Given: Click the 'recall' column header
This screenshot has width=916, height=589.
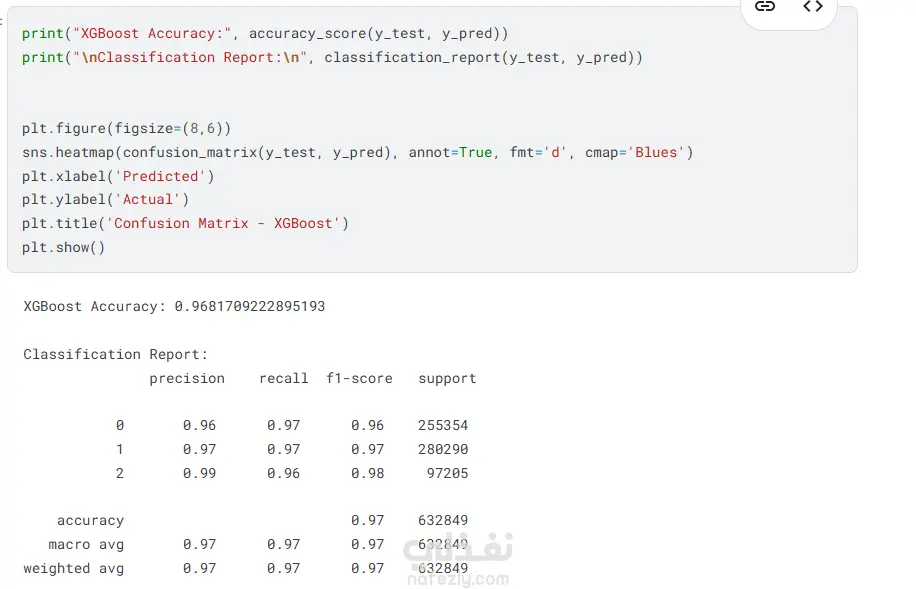Looking at the screenshot, I should click(x=283, y=379).
